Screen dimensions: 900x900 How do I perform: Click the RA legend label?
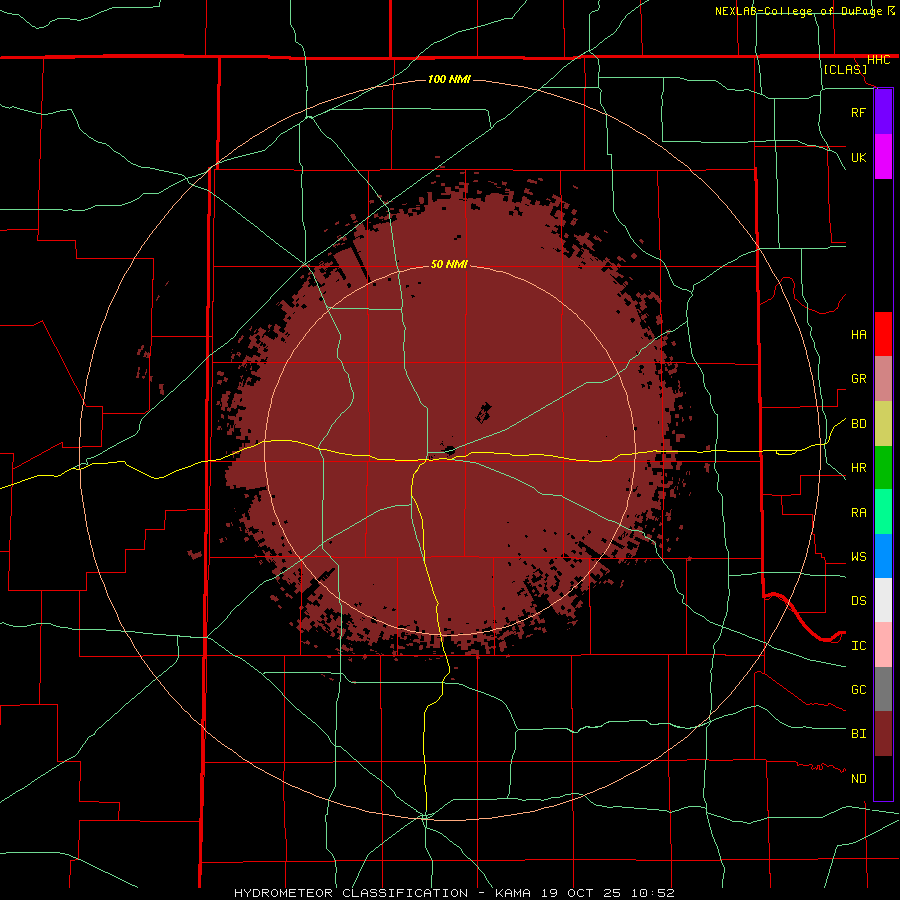(x=858, y=513)
